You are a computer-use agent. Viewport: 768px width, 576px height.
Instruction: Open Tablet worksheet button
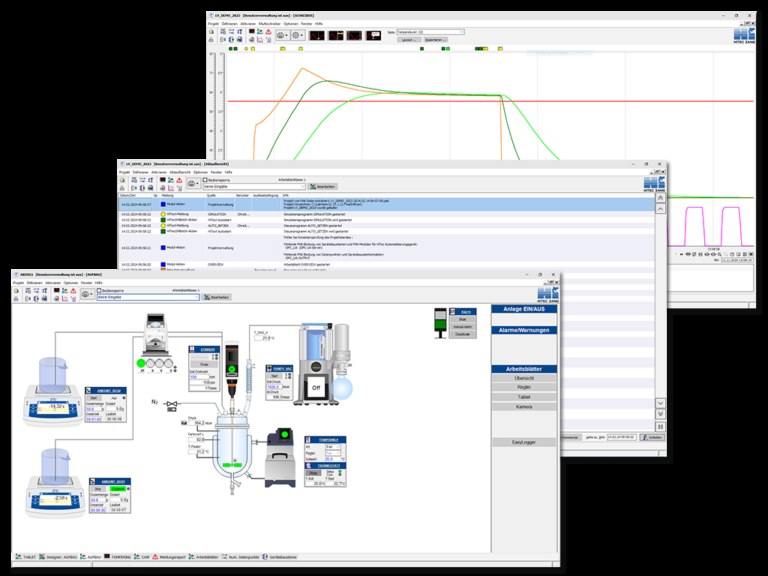point(524,397)
